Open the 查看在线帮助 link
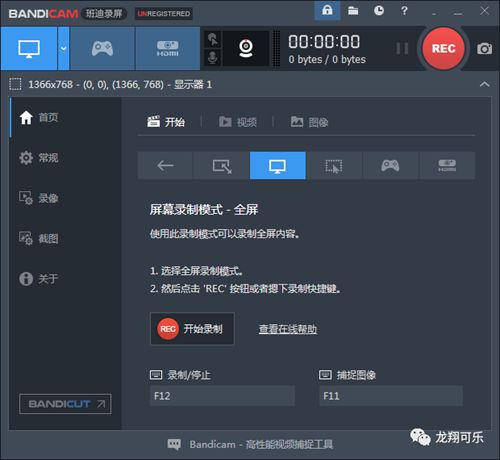Image resolution: width=500 pixels, height=460 pixels. (x=288, y=329)
